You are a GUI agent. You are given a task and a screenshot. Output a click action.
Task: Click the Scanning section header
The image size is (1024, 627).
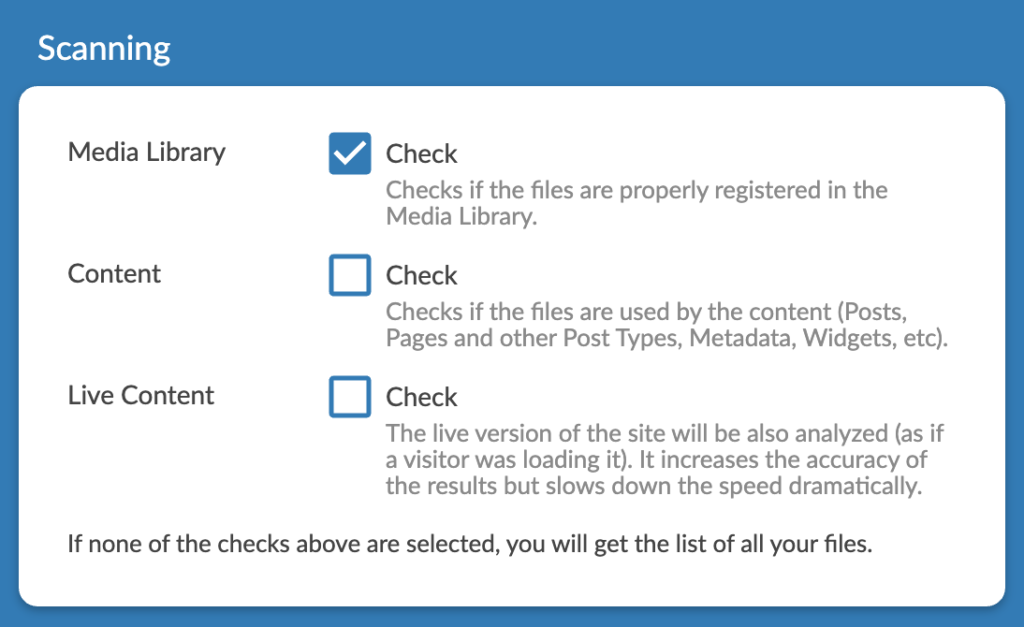click(x=103, y=47)
